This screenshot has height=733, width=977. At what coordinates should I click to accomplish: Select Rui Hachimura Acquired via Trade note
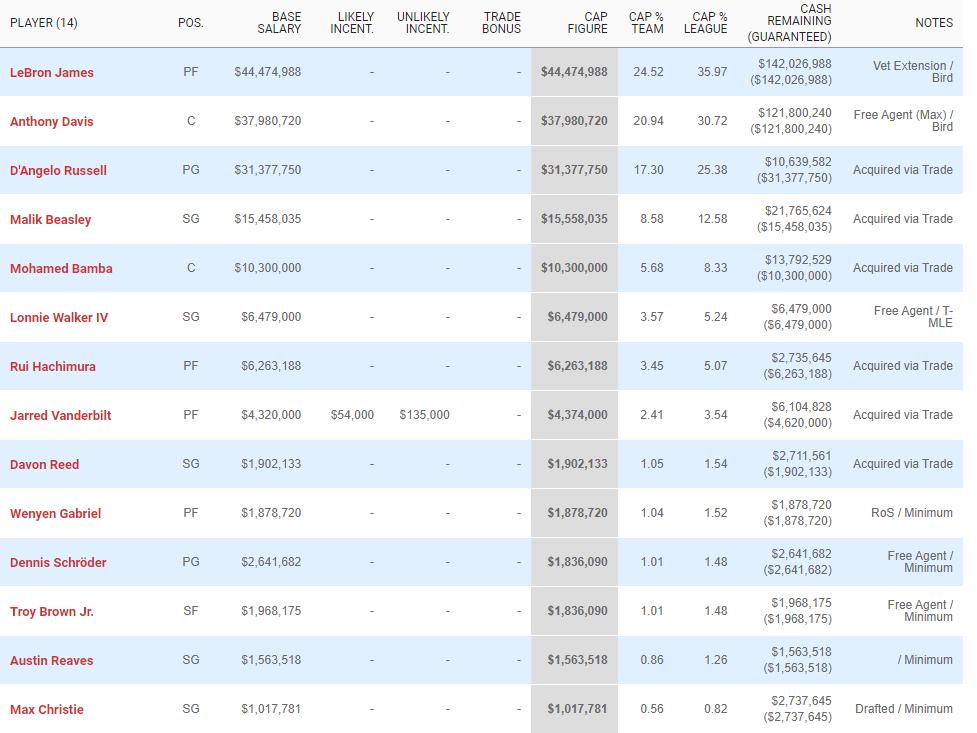(903, 366)
